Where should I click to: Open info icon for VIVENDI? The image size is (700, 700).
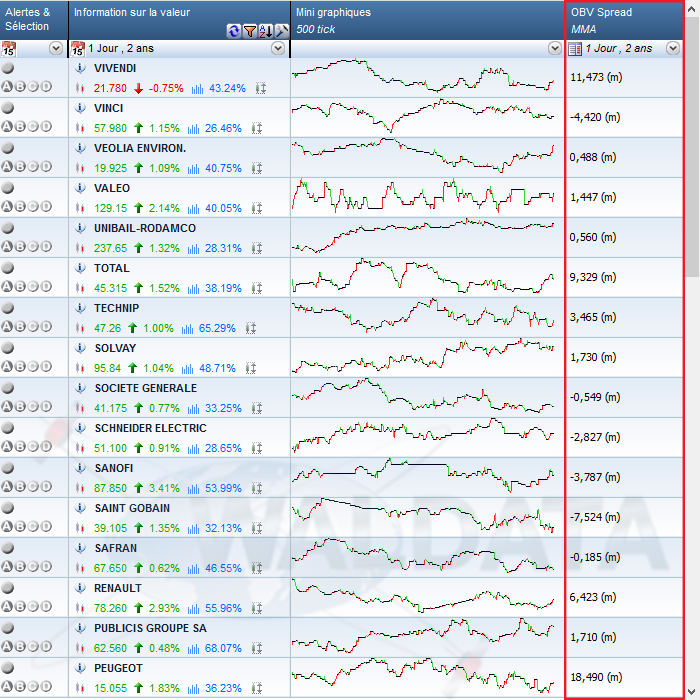(x=80, y=68)
